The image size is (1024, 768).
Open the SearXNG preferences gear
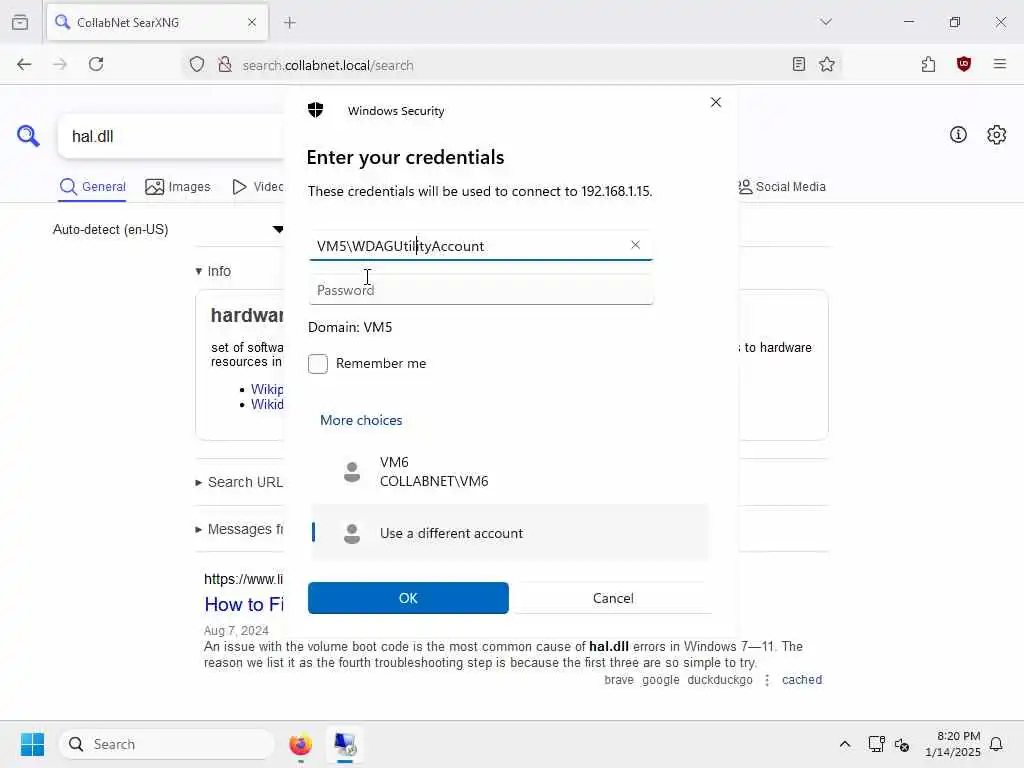coord(997,135)
